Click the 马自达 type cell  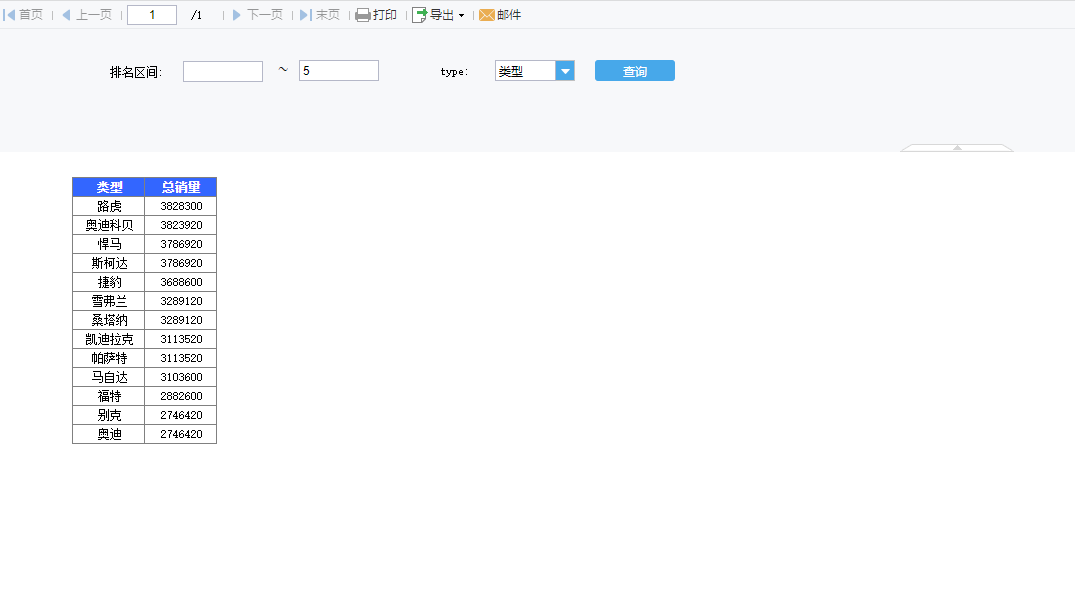click(x=109, y=377)
